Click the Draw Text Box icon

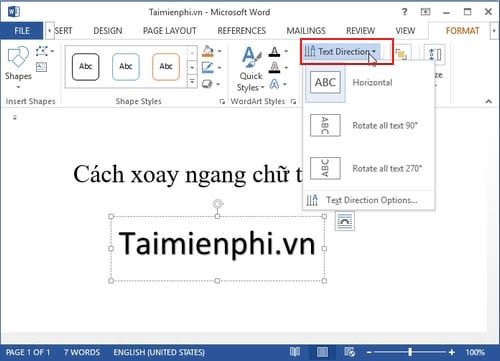point(41,67)
